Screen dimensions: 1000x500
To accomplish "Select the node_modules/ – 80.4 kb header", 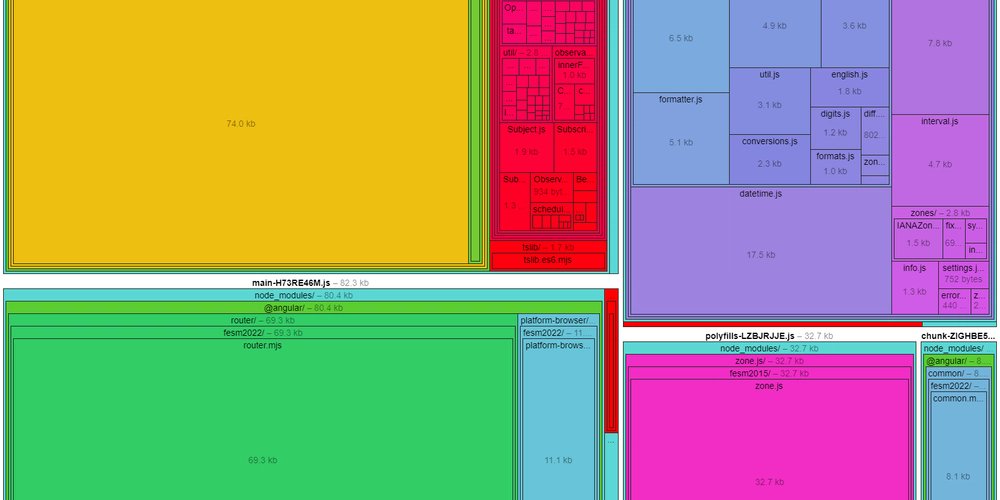I will [303, 295].
